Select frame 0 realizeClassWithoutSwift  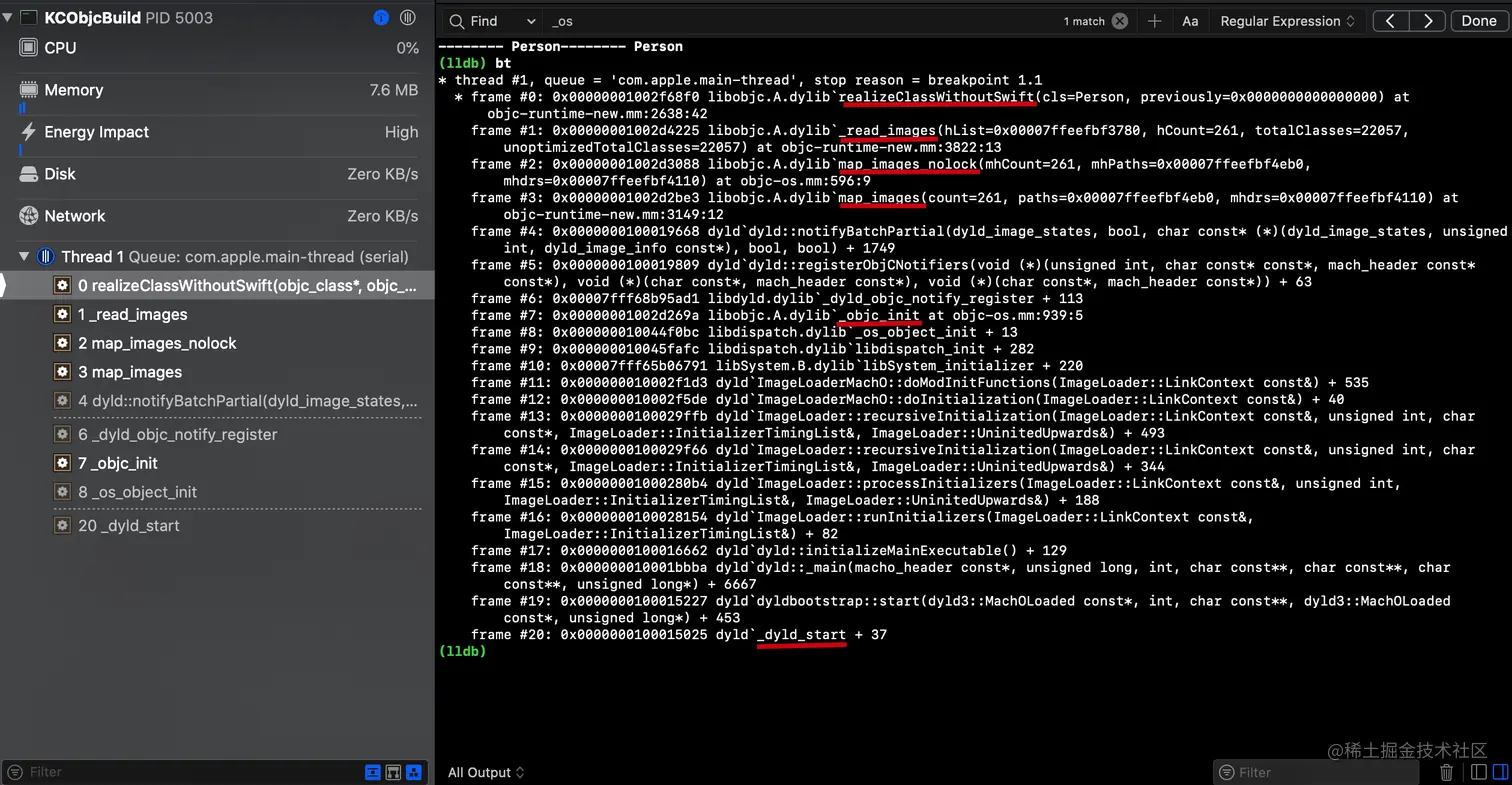pos(217,286)
